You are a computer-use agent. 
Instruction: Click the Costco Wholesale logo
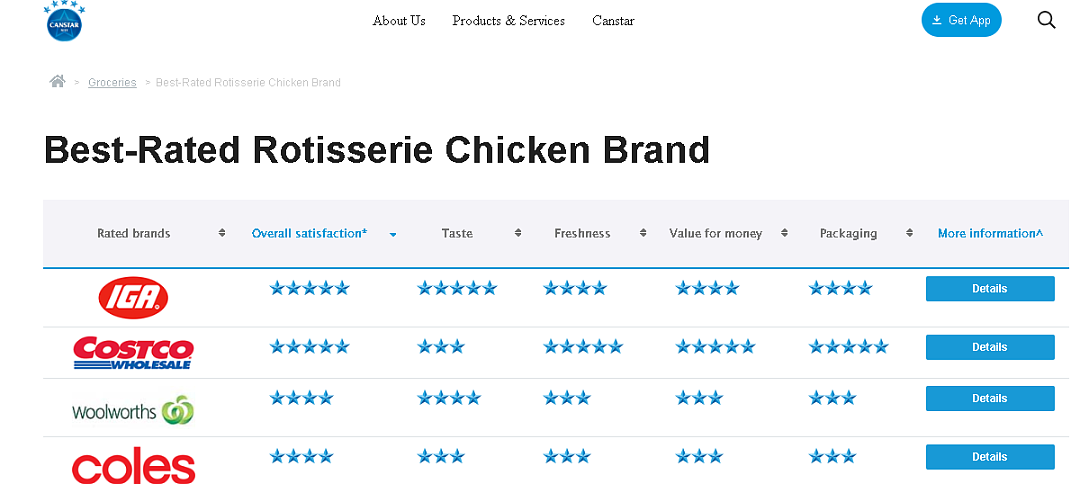tap(134, 353)
